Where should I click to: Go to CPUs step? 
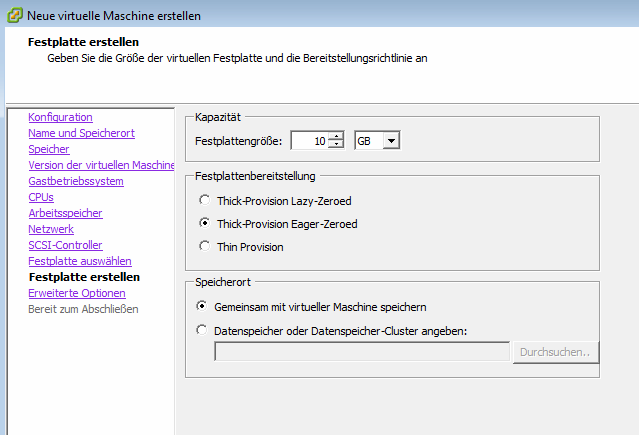41,197
